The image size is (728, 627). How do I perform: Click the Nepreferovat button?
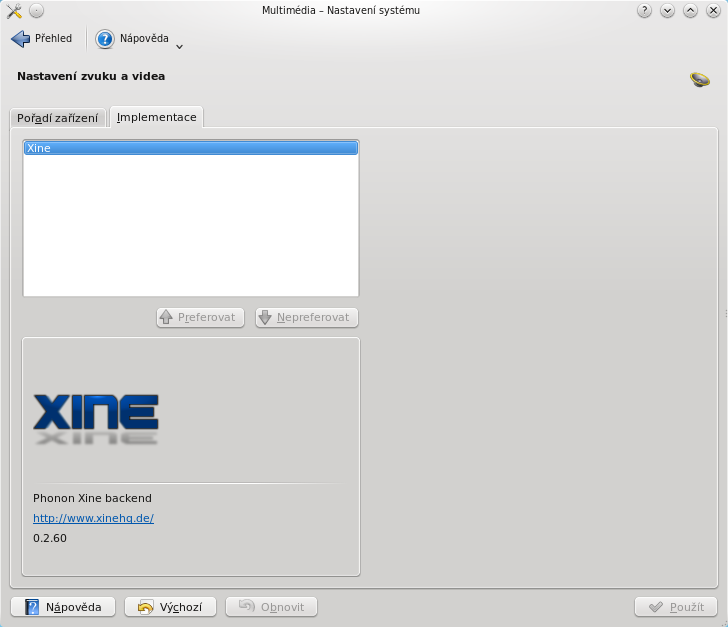306,317
